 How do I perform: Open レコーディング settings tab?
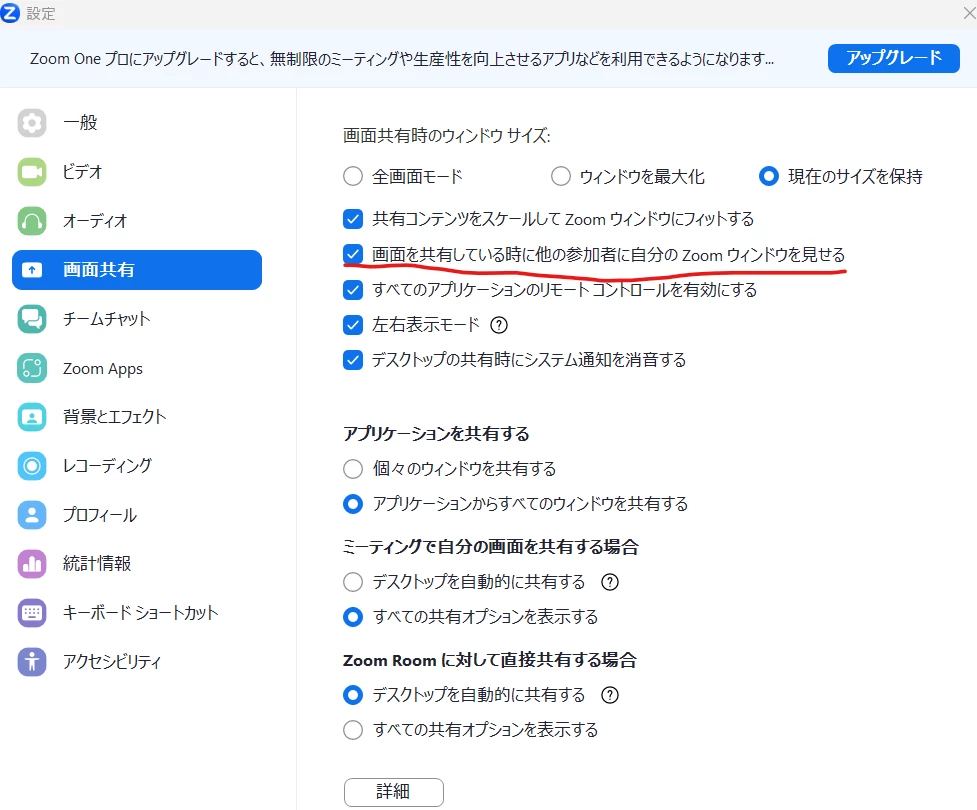[136, 466]
